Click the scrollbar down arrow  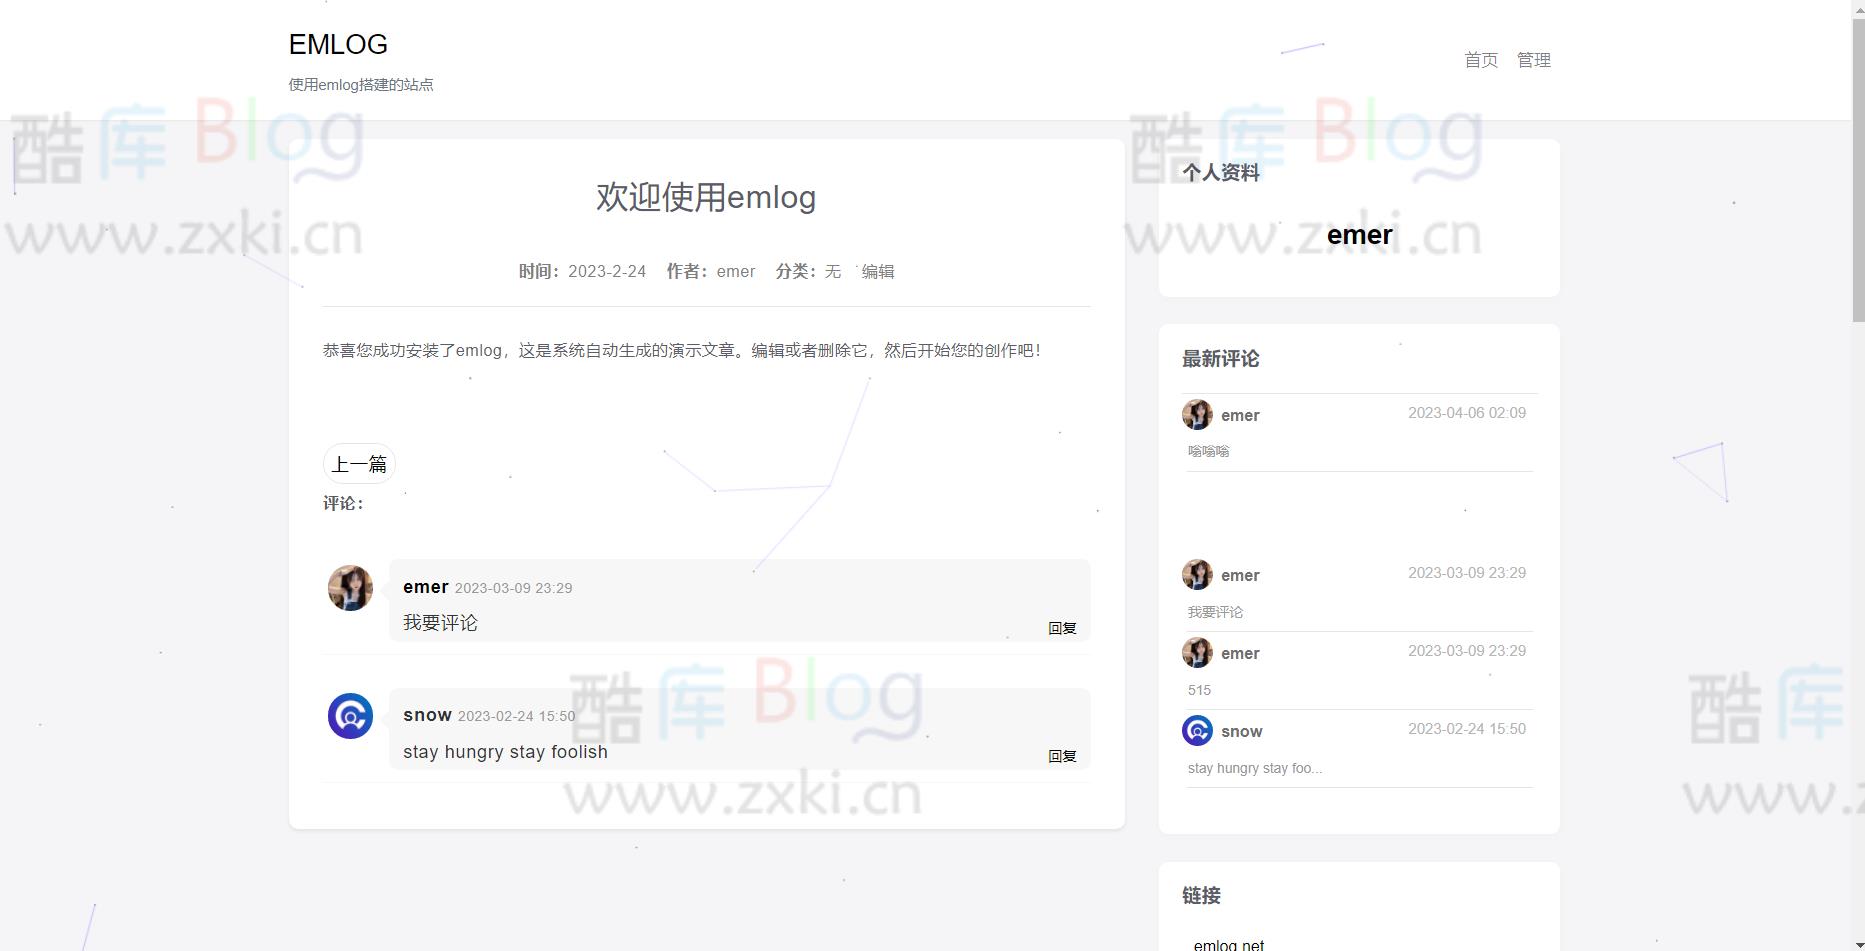[1857, 942]
